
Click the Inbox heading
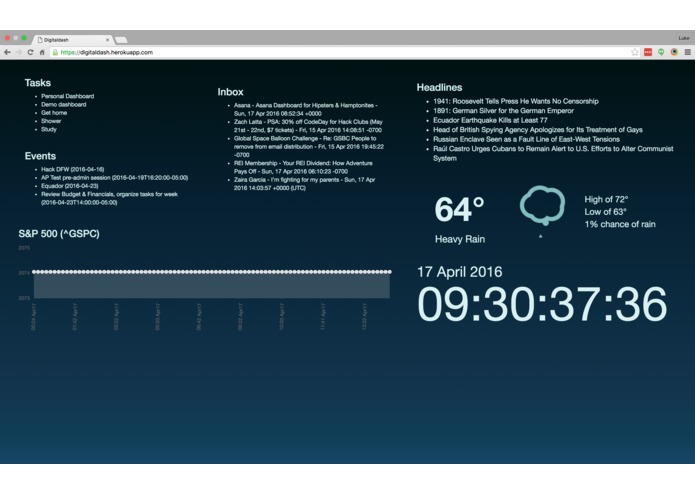click(x=230, y=92)
